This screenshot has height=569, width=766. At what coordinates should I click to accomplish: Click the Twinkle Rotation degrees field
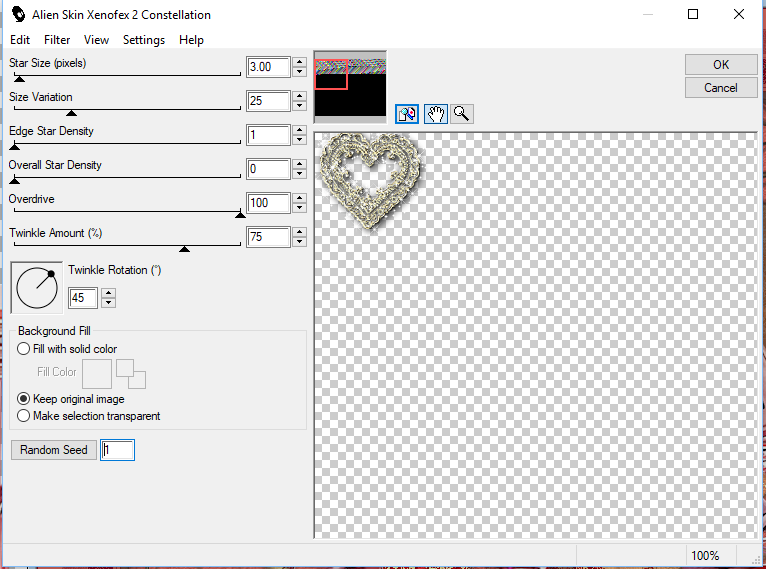click(x=83, y=297)
